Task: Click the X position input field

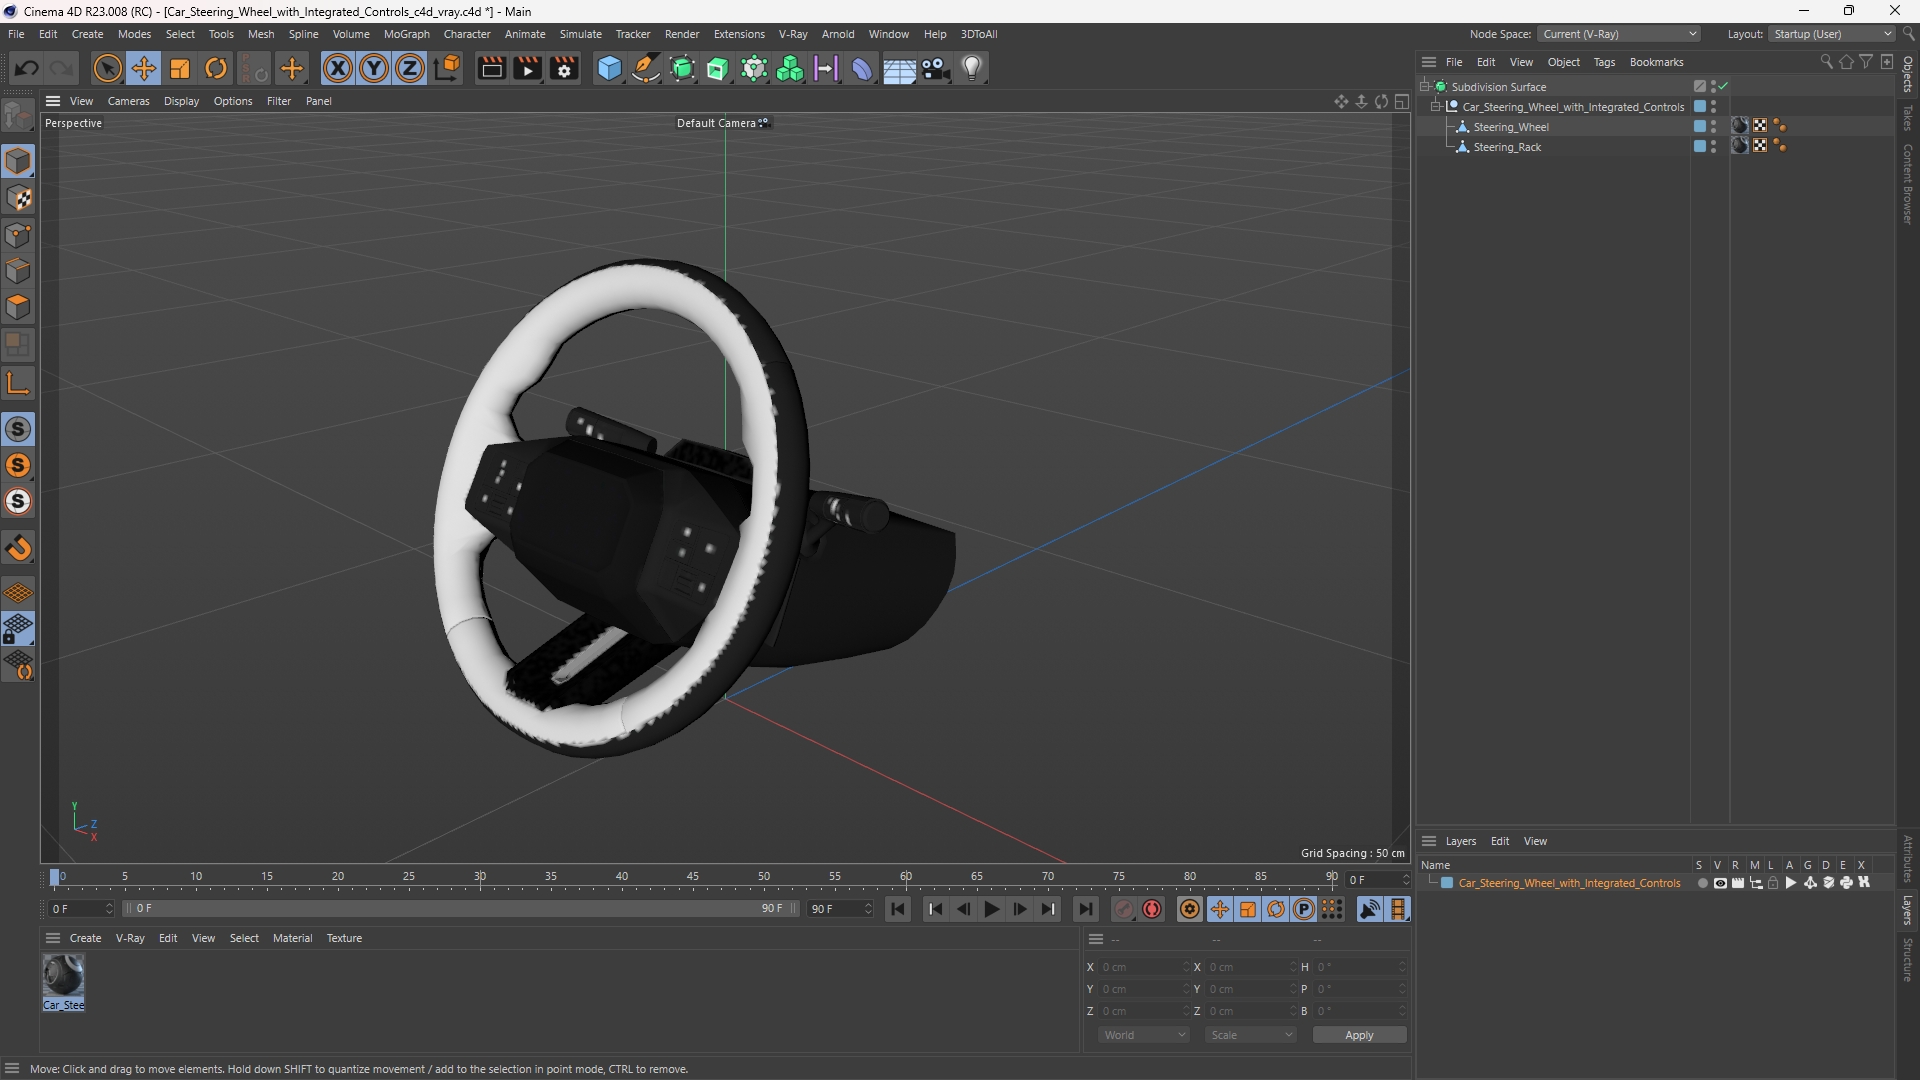Action: [x=1144, y=967]
